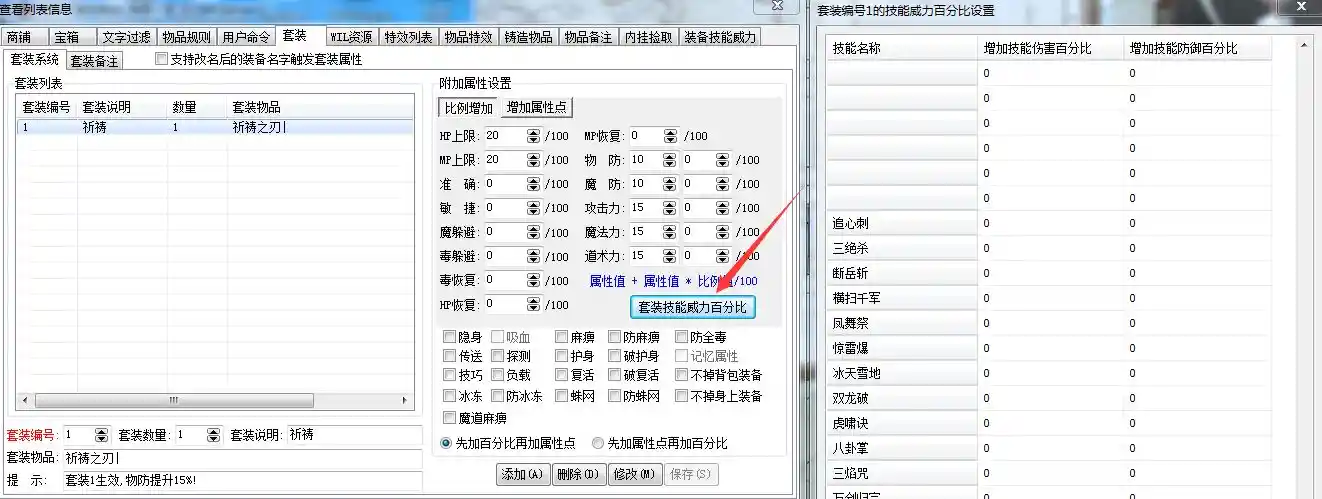Click the 增加技能伤害百分比 column header
This screenshot has width=1322, height=499.
click(x=1050, y=48)
